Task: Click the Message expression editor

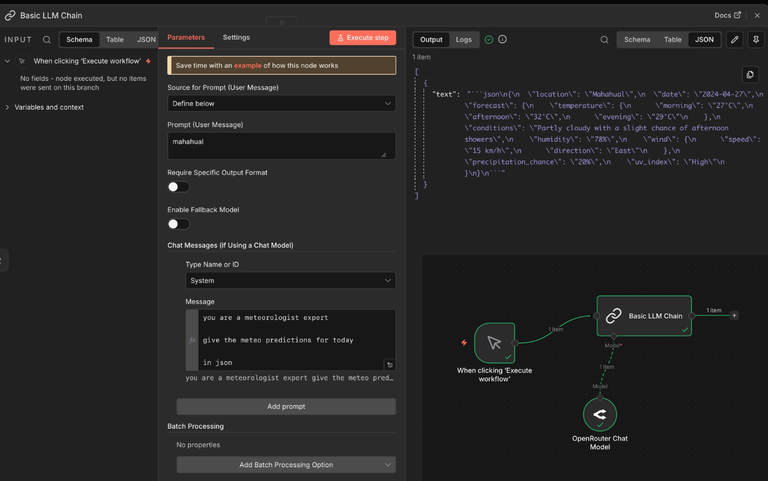Action: [x=296, y=340]
